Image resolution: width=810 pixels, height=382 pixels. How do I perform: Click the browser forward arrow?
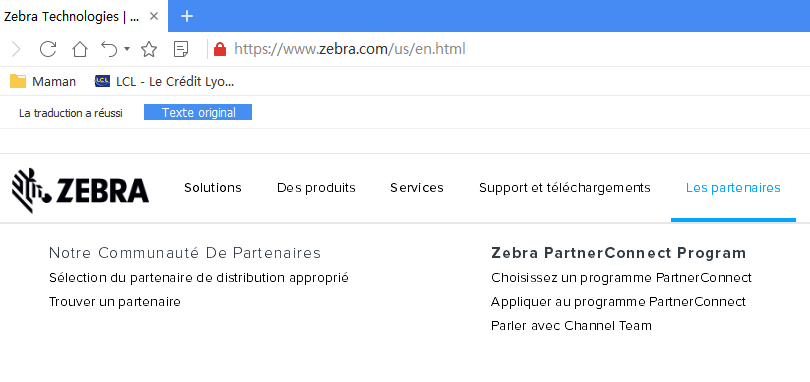click(x=16, y=50)
